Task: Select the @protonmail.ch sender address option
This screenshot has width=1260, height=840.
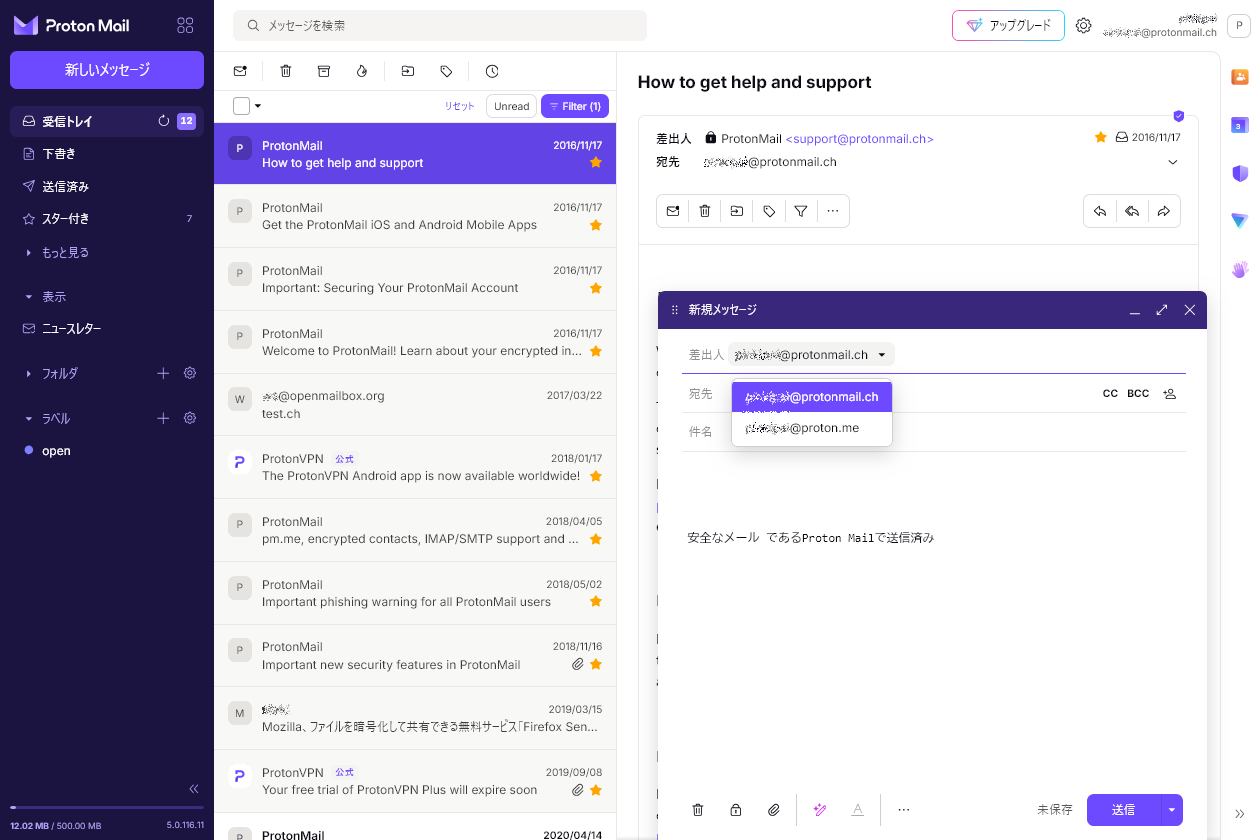Action: 812,397
